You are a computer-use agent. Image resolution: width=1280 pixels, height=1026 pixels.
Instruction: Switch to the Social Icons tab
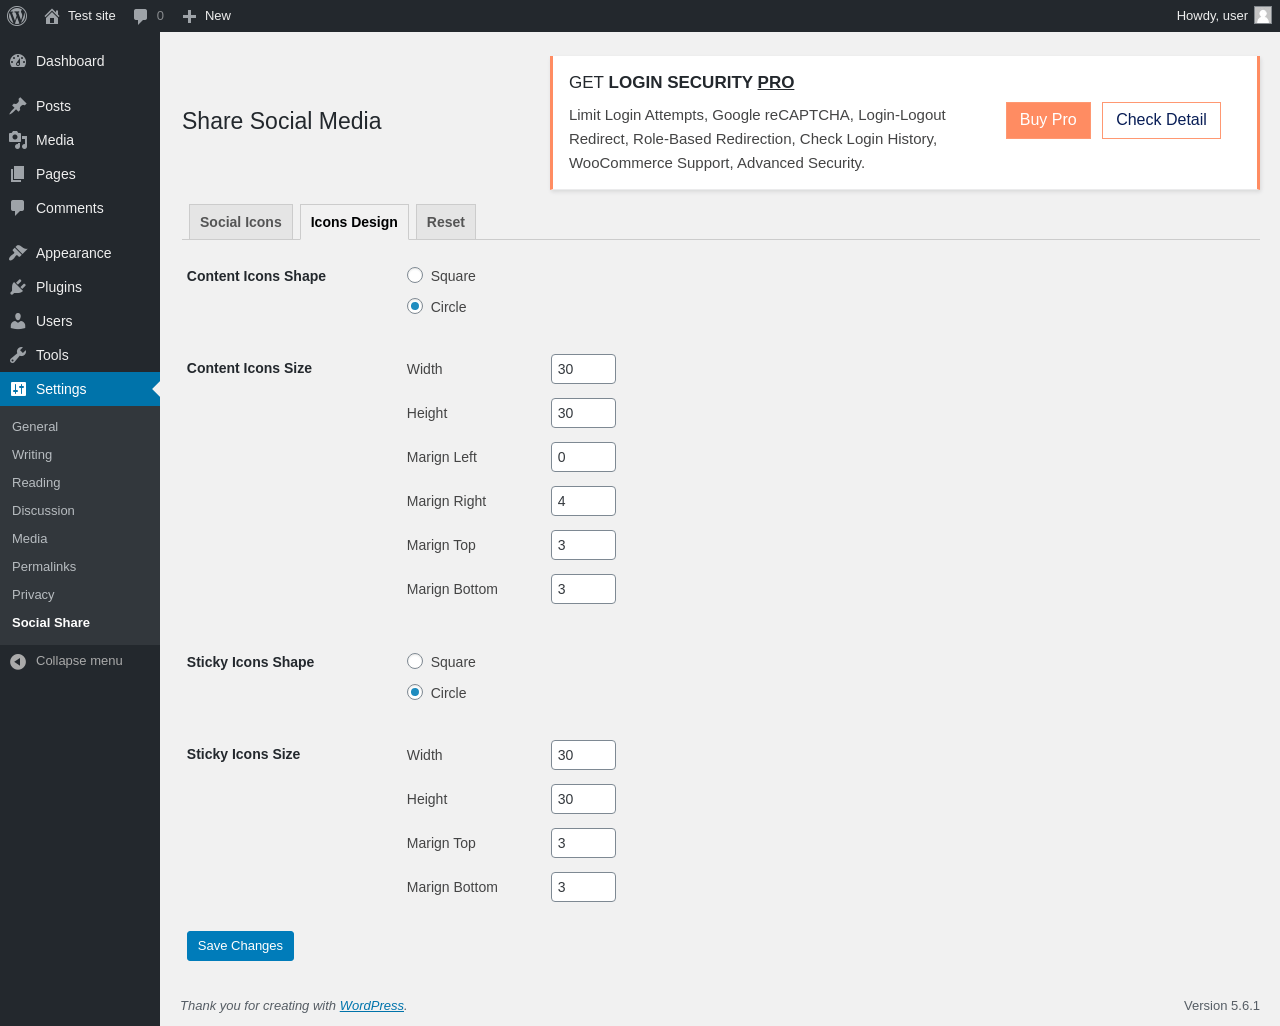(241, 222)
